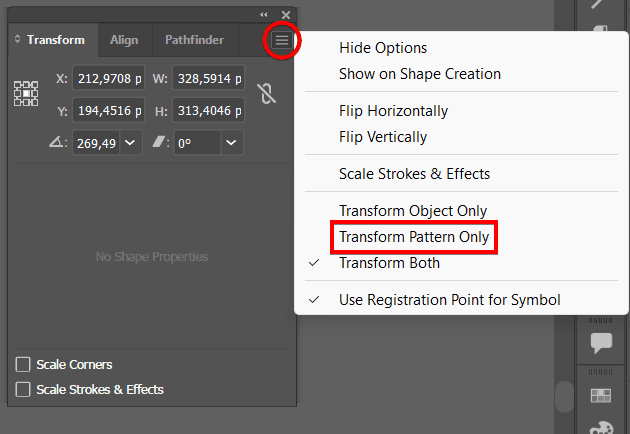Switch to the Pathfinder tab

click(x=194, y=40)
